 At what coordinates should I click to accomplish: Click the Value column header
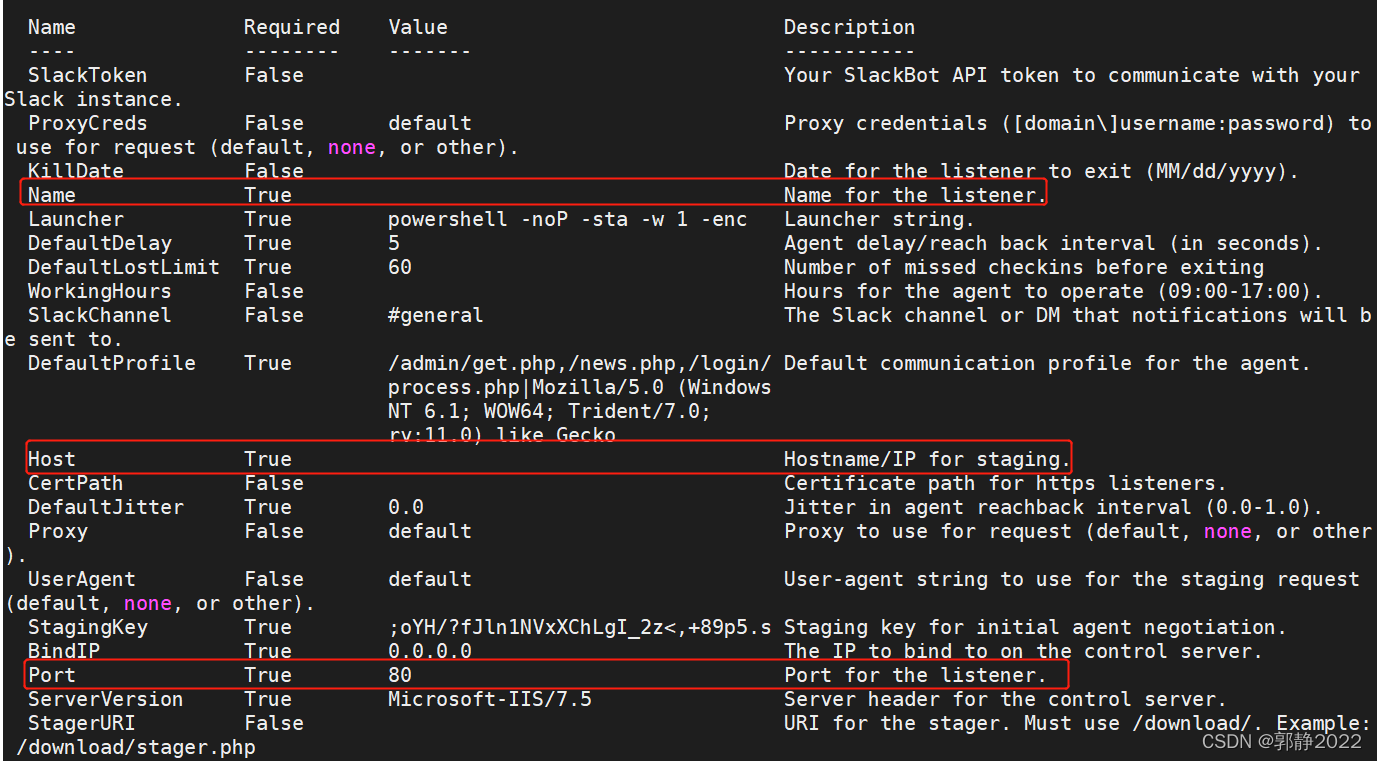[418, 27]
